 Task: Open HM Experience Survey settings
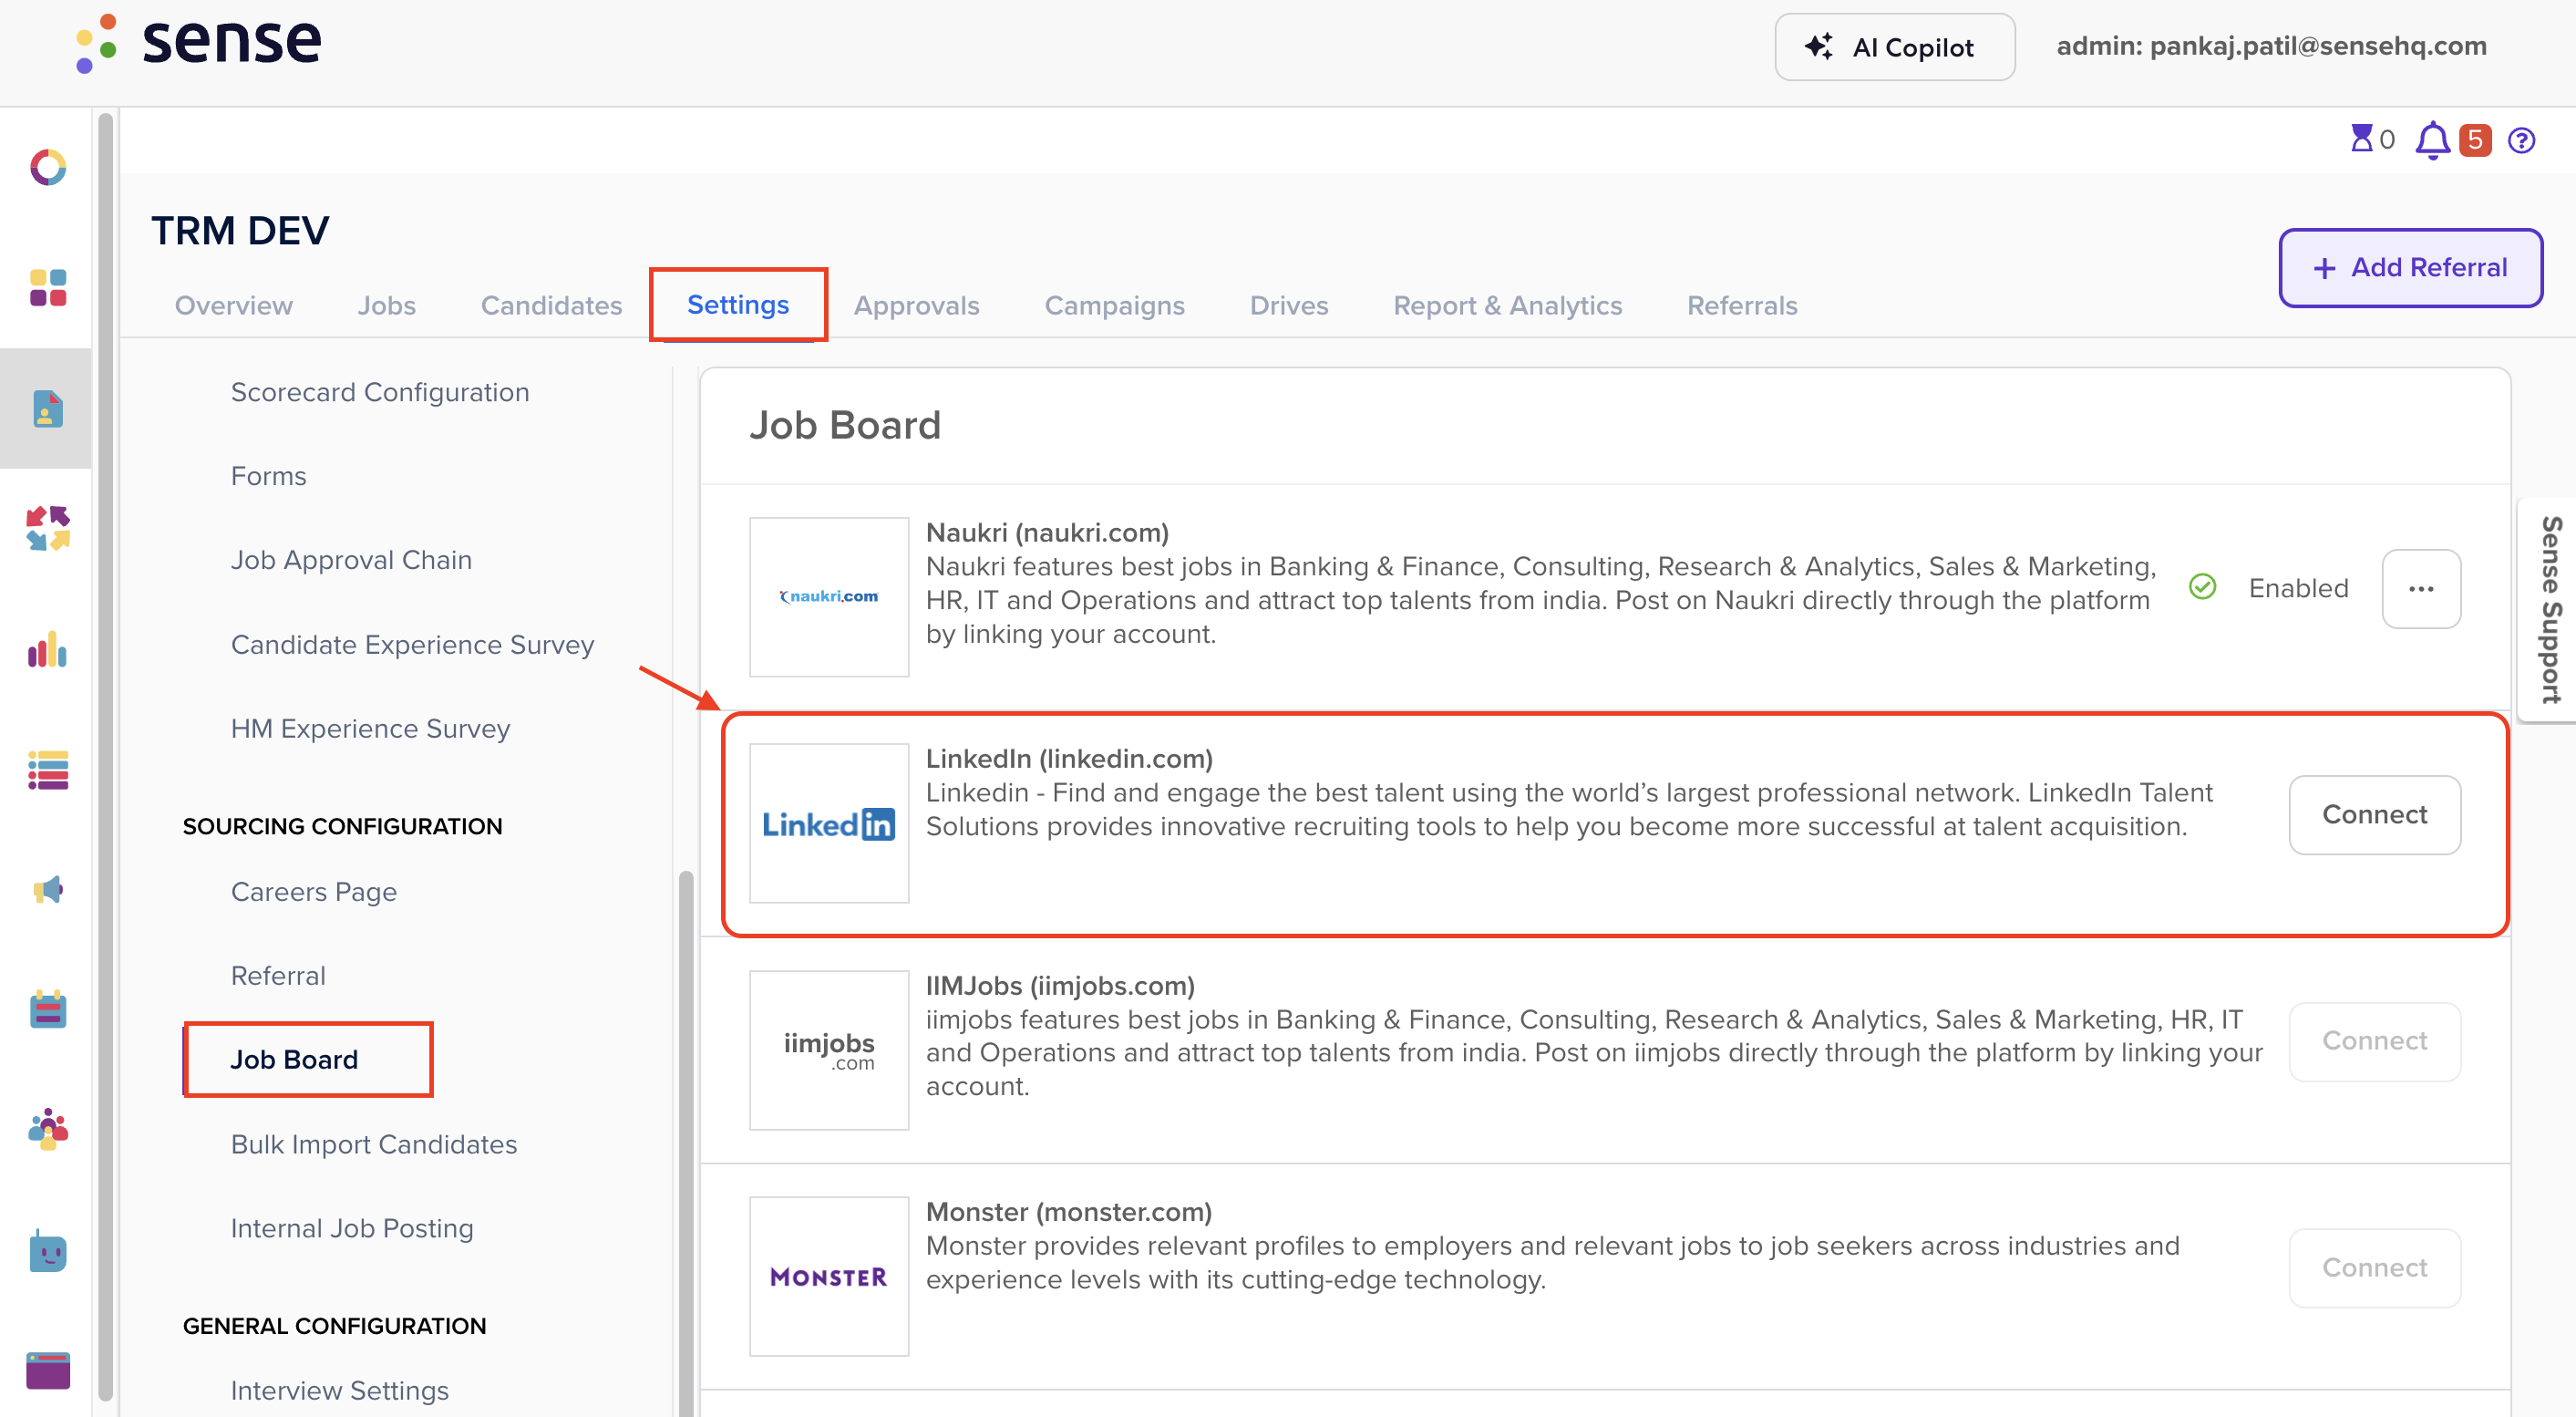tap(370, 729)
